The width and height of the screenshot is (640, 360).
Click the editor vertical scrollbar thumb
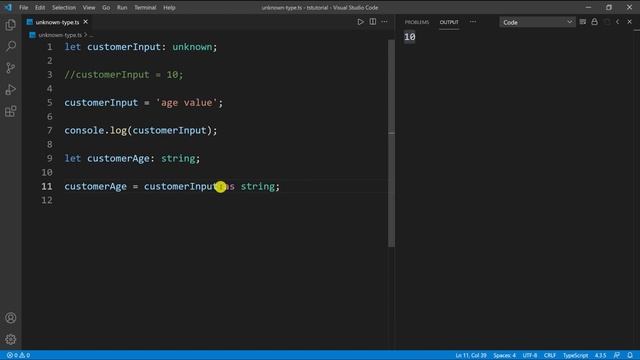(391, 143)
